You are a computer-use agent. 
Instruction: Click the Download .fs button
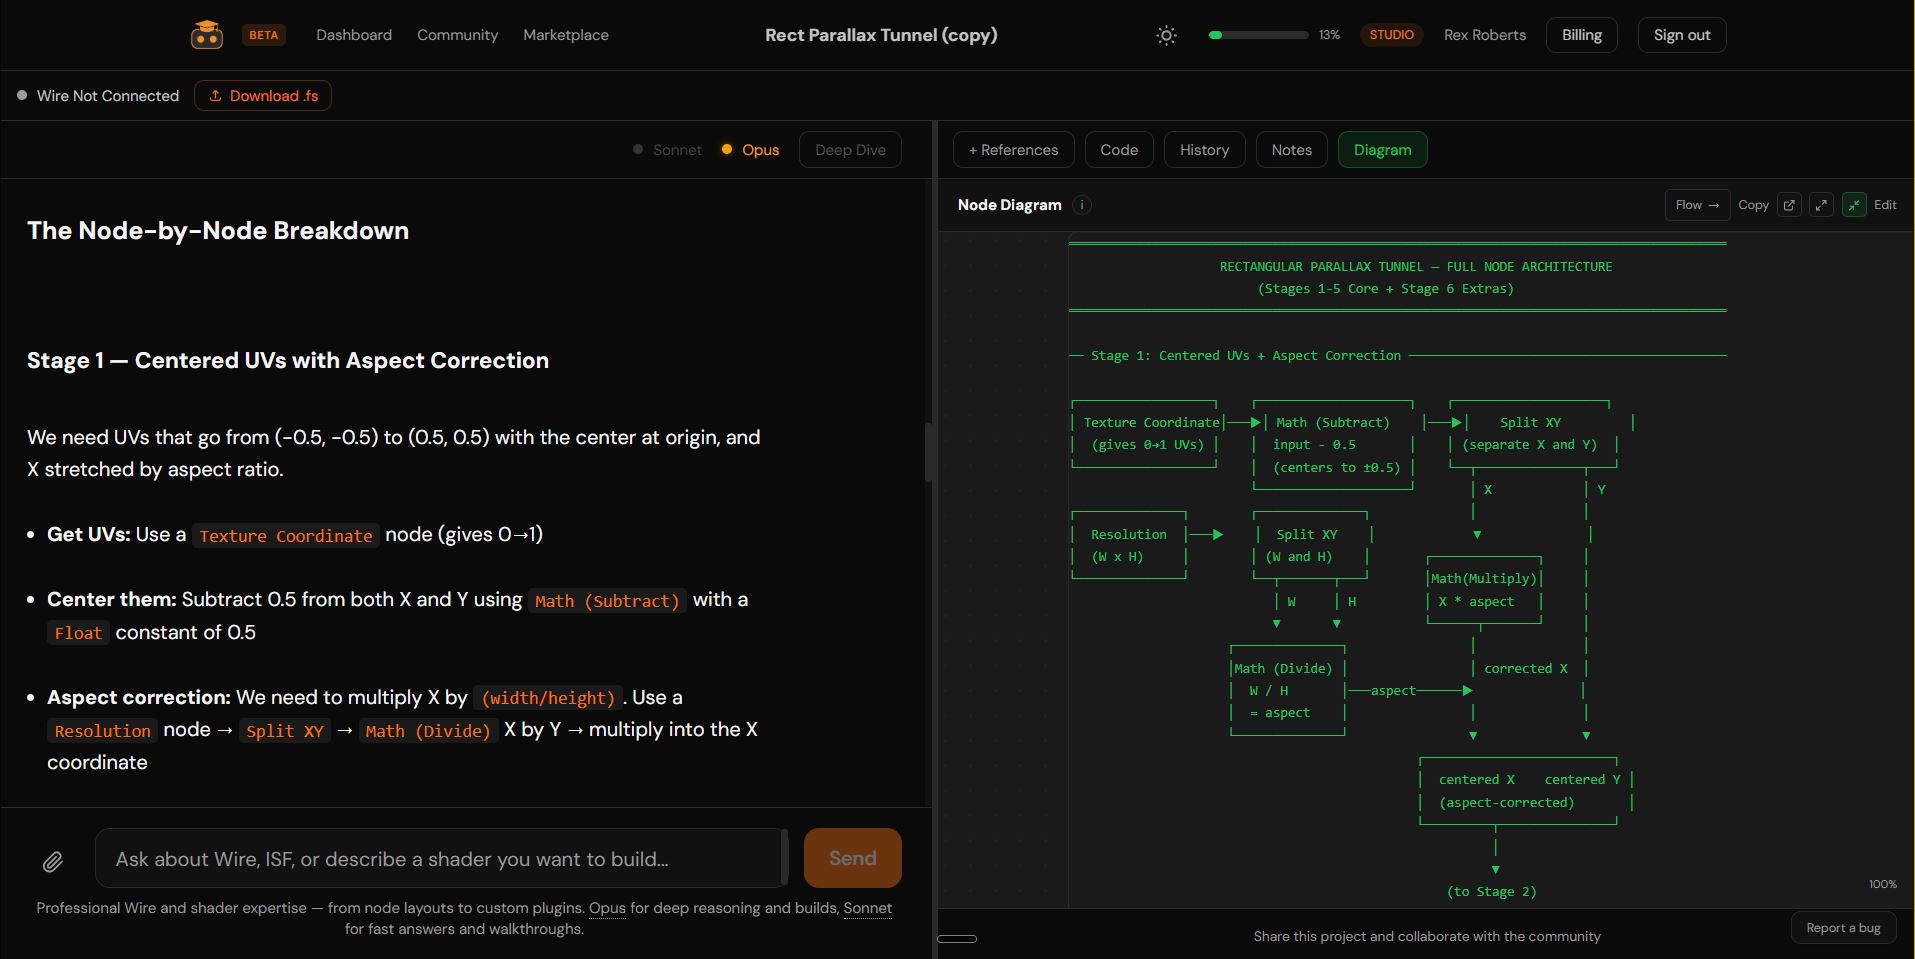click(x=263, y=96)
